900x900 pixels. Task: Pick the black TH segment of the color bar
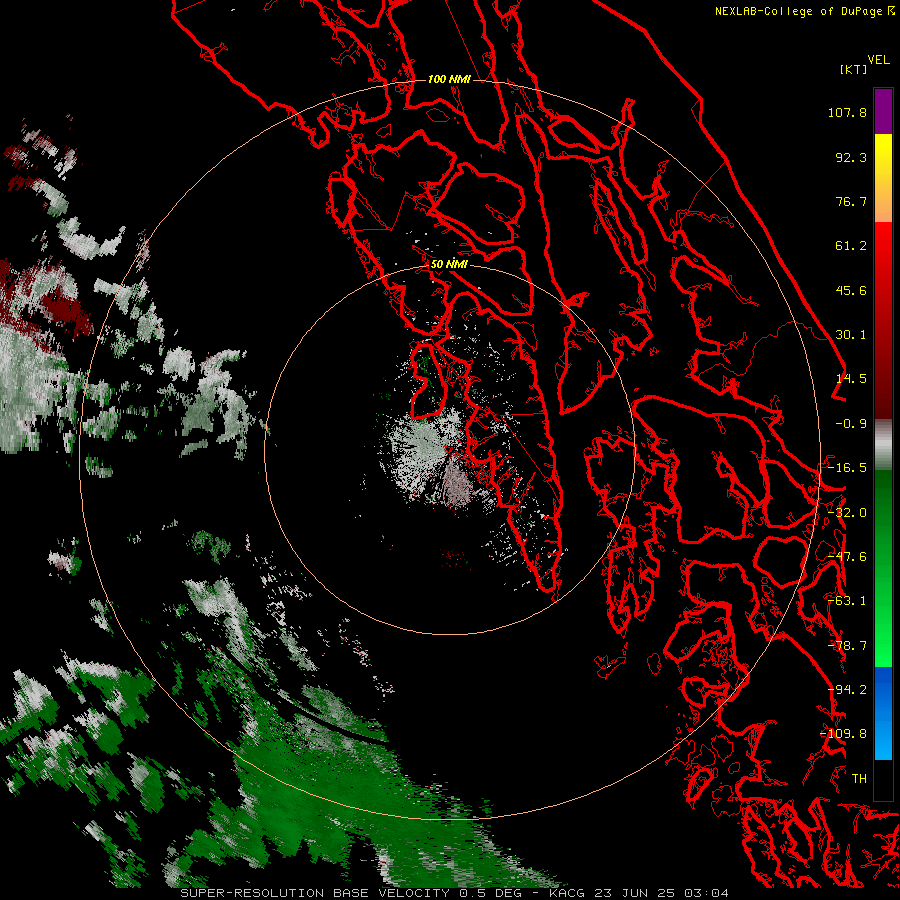(883, 780)
